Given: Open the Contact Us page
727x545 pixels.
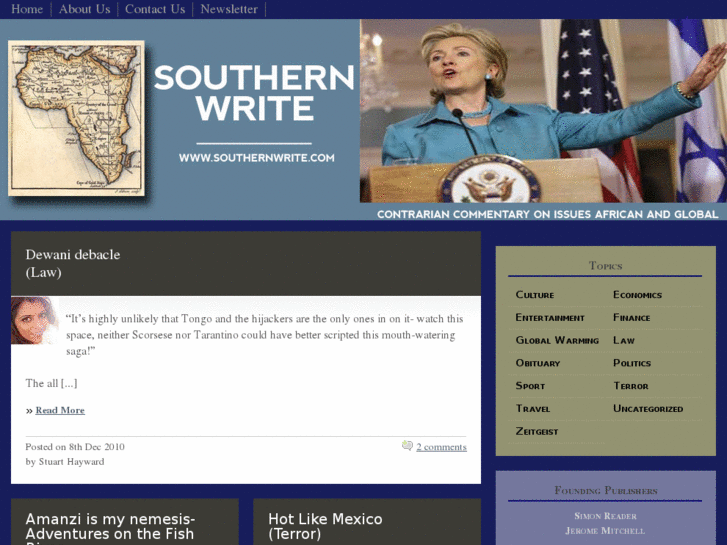Looking at the screenshot, I should click(155, 9).
